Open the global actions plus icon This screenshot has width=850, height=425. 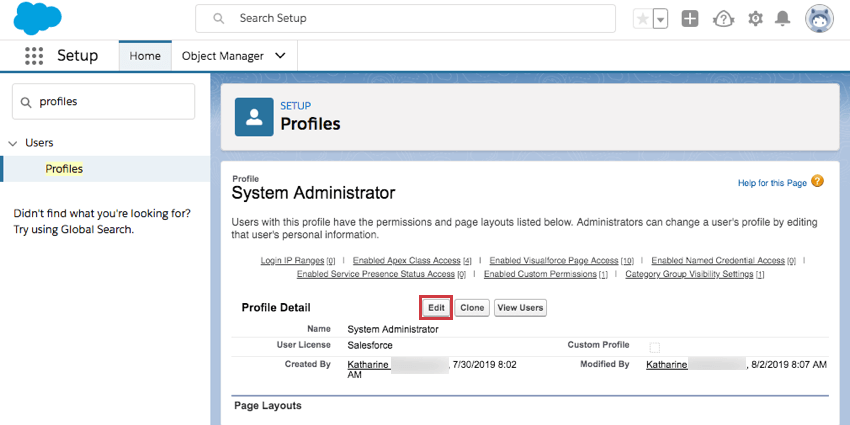[x=690, y=19]
